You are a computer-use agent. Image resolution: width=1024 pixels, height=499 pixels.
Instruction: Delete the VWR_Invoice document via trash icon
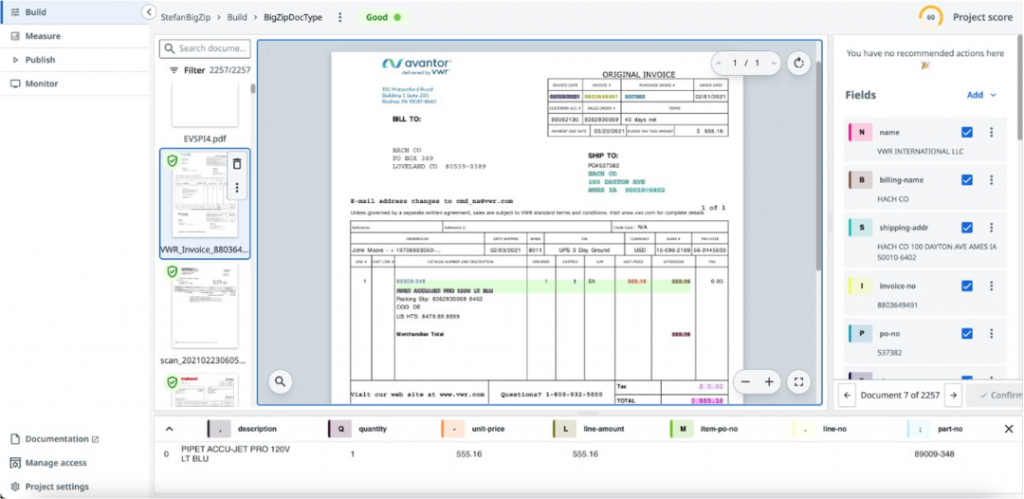point(237,164)
